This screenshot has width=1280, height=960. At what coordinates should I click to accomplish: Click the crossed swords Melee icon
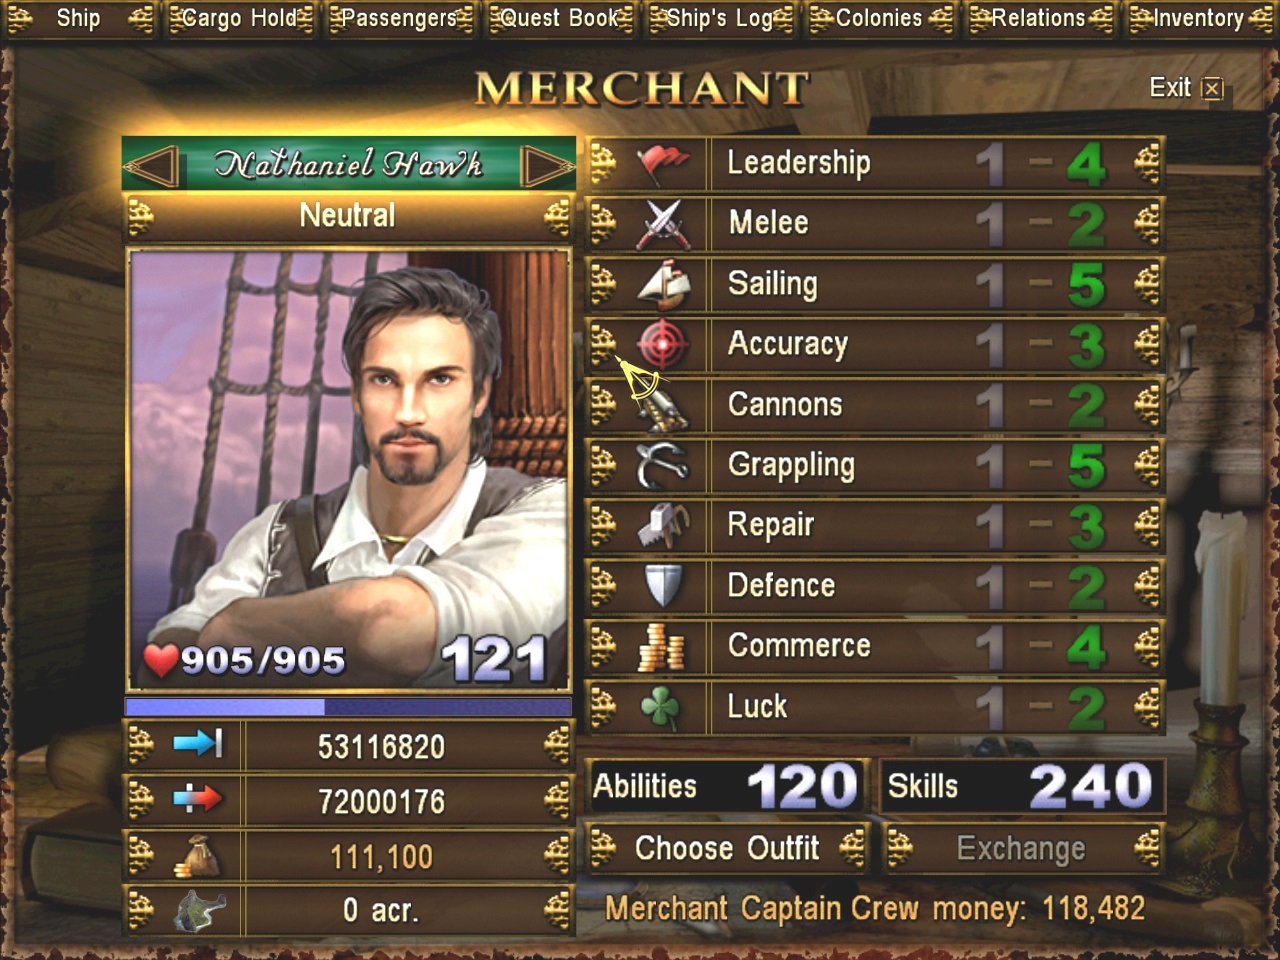tap(662, 224)
